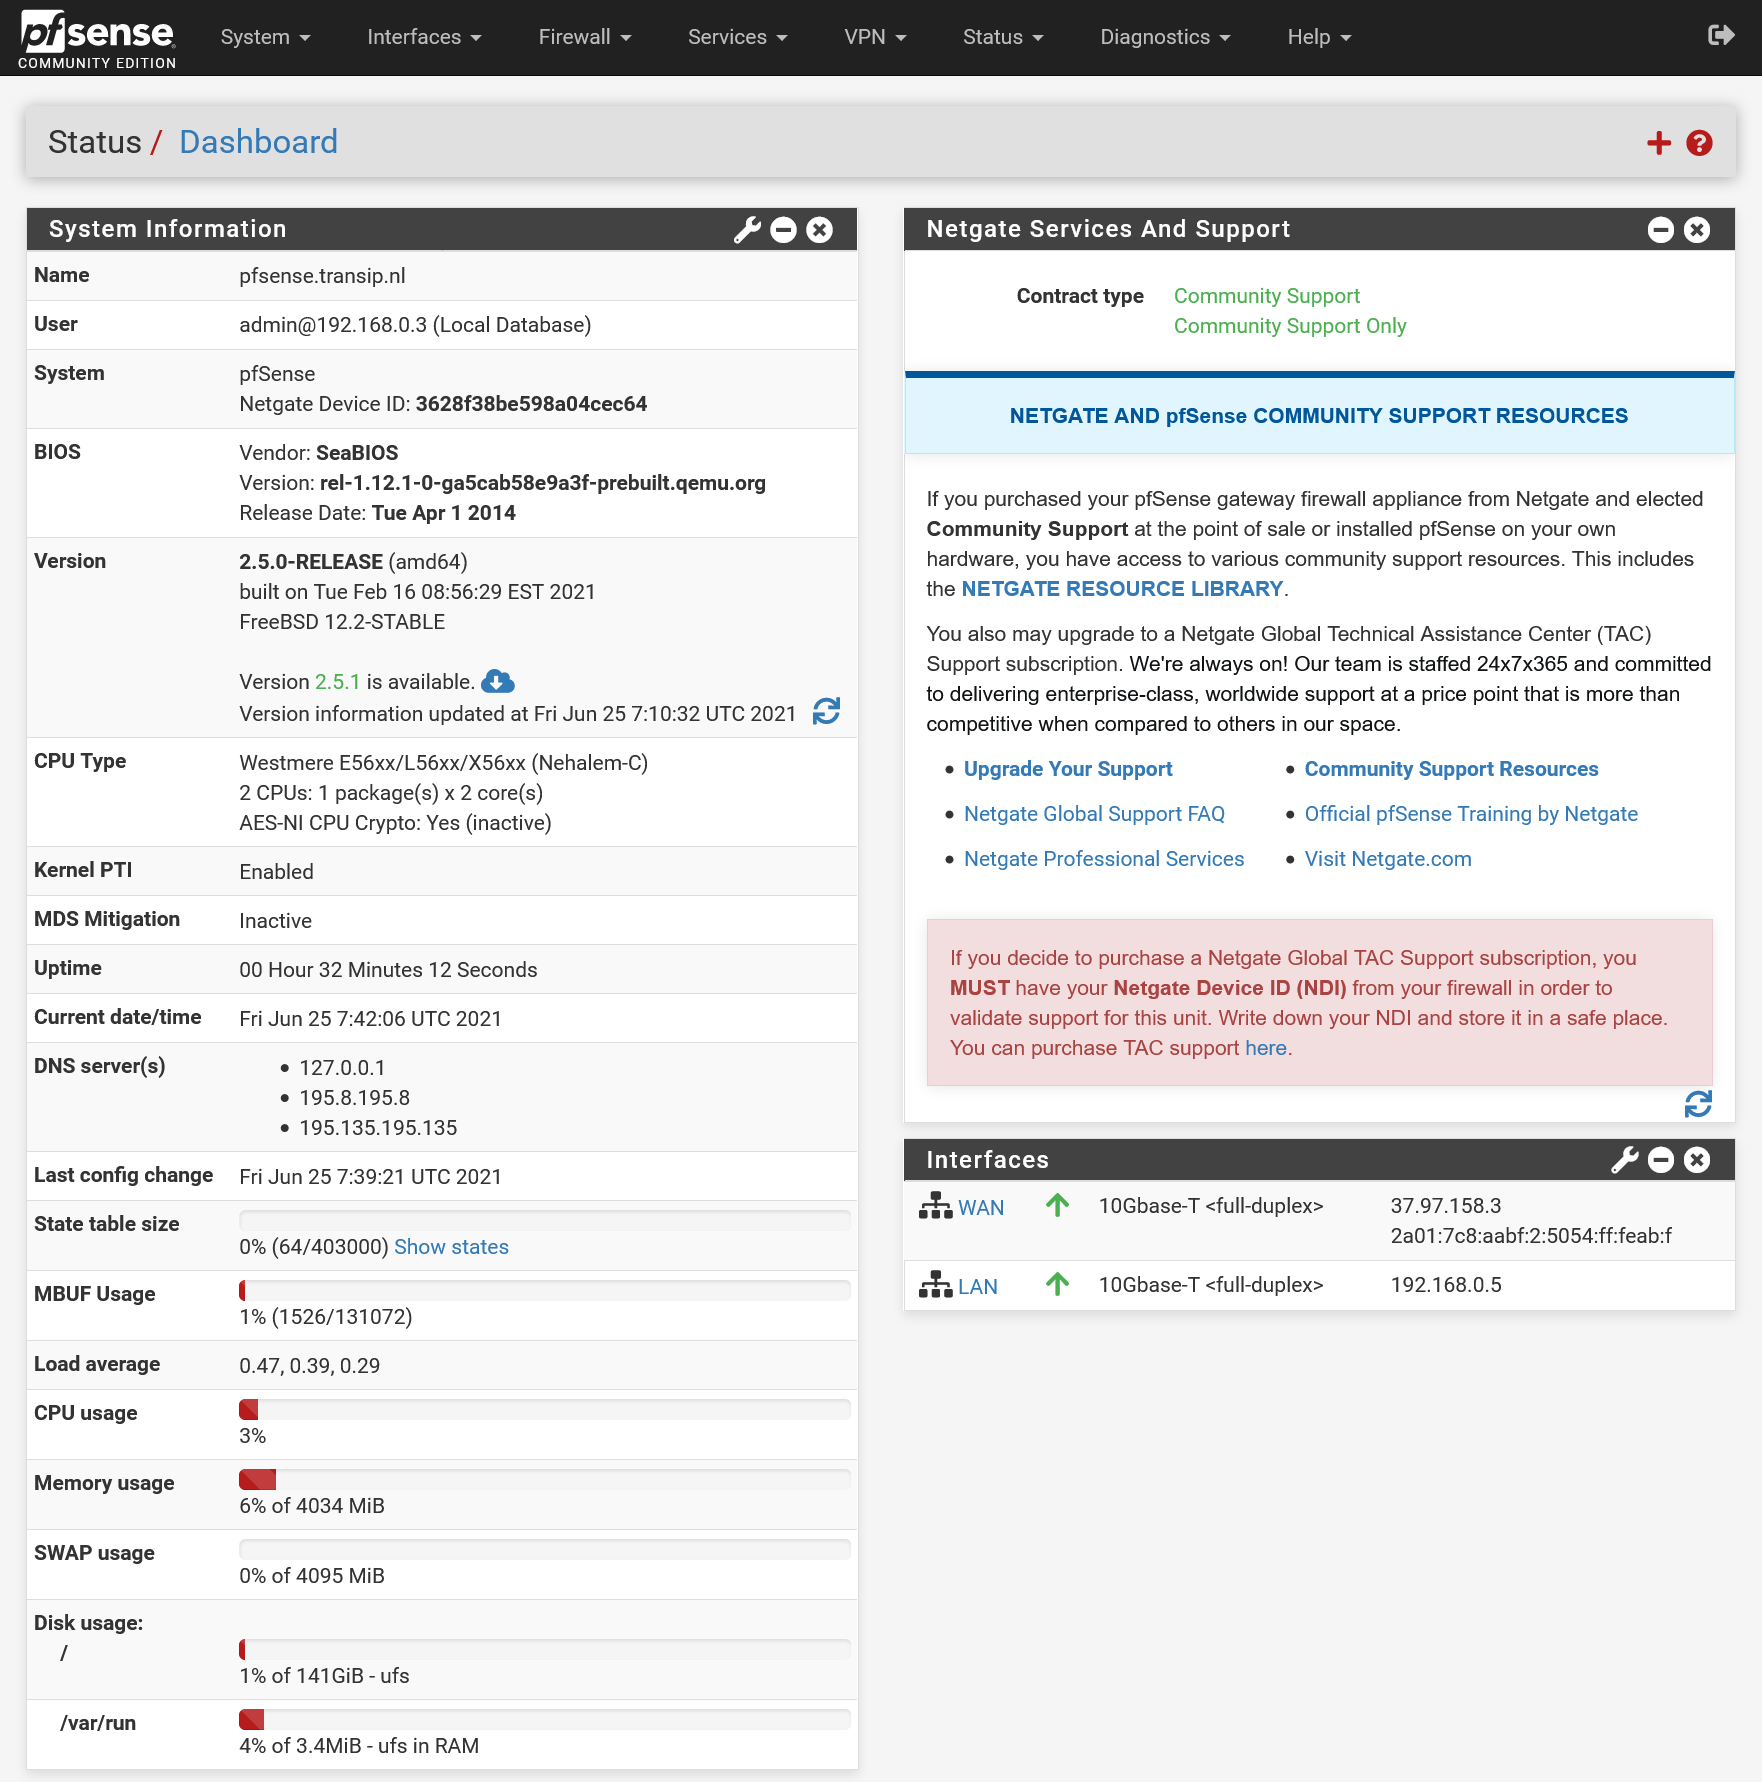
Task: Close the Interfaces widget
Action: tap(1697, 1160)
